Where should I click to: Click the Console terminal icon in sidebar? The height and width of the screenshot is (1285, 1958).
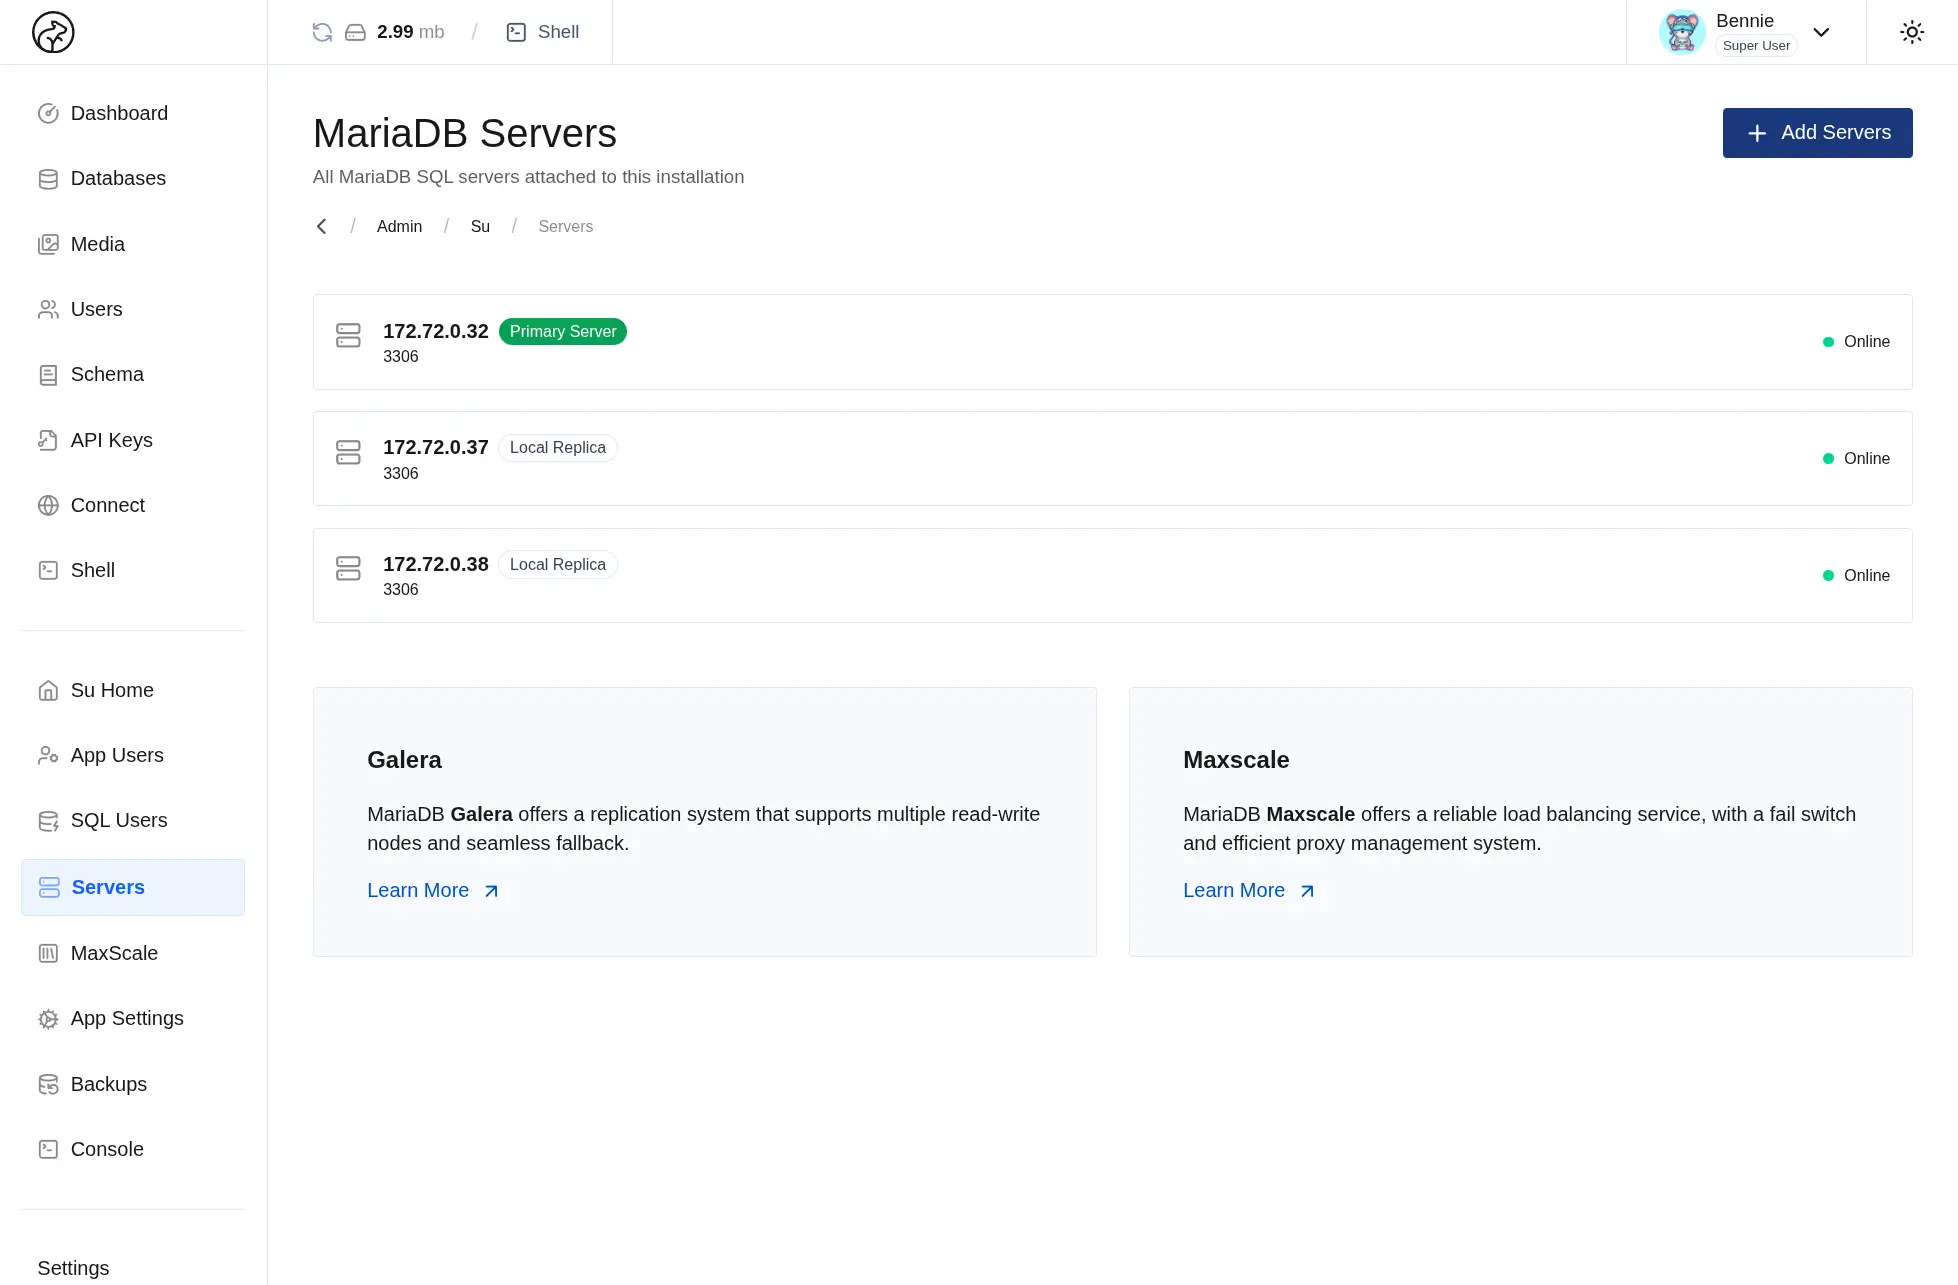tap(48, 1149)
